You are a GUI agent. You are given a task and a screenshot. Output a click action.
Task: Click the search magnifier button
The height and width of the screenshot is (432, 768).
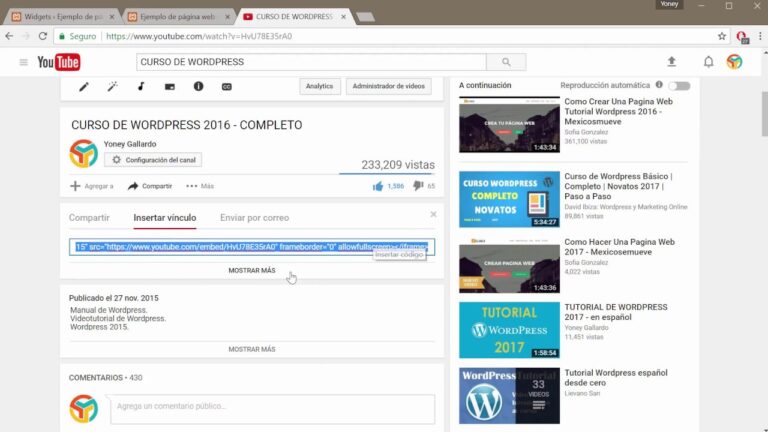coord(506,62)
